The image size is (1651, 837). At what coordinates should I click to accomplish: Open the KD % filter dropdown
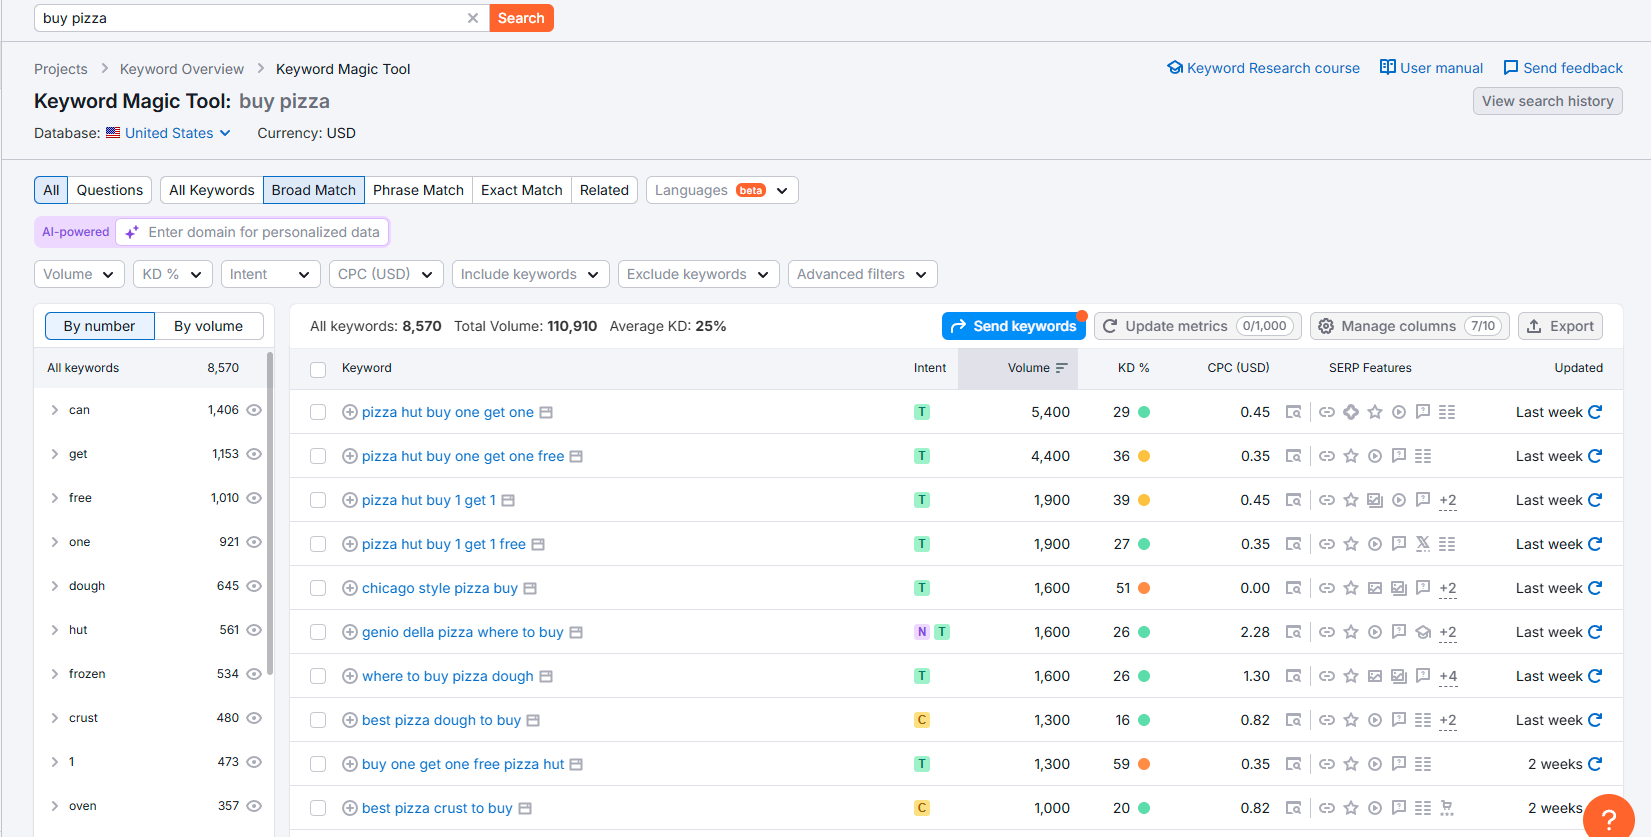172,274
